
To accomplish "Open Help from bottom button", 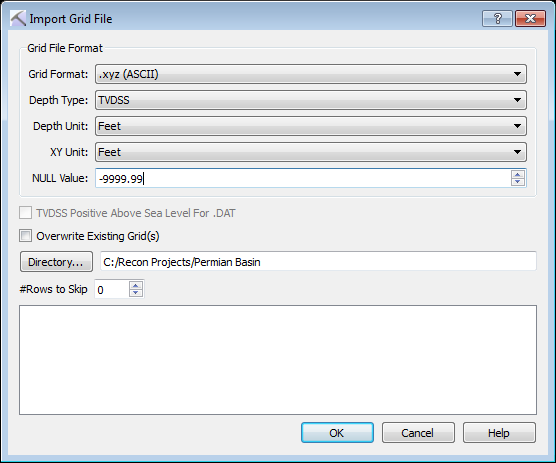I will (499, 433).
